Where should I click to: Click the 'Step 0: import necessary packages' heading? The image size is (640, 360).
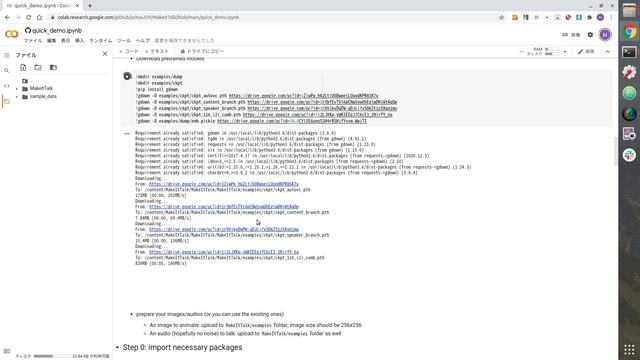click(x=182, y=347)
